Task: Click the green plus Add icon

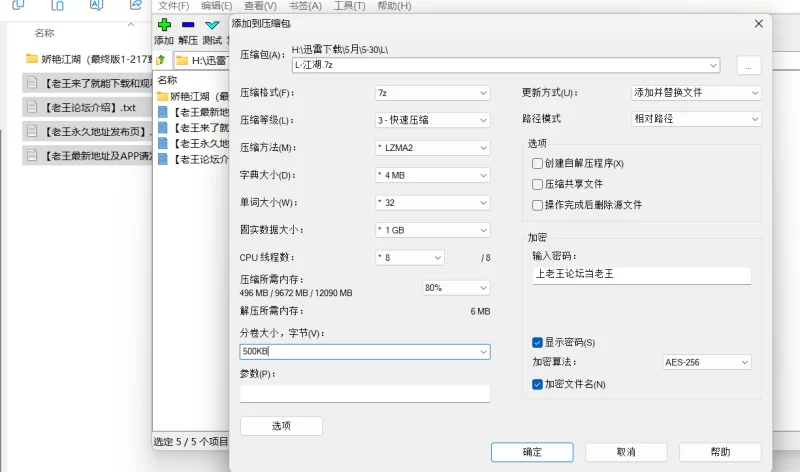Action: (x=164, y=24)
